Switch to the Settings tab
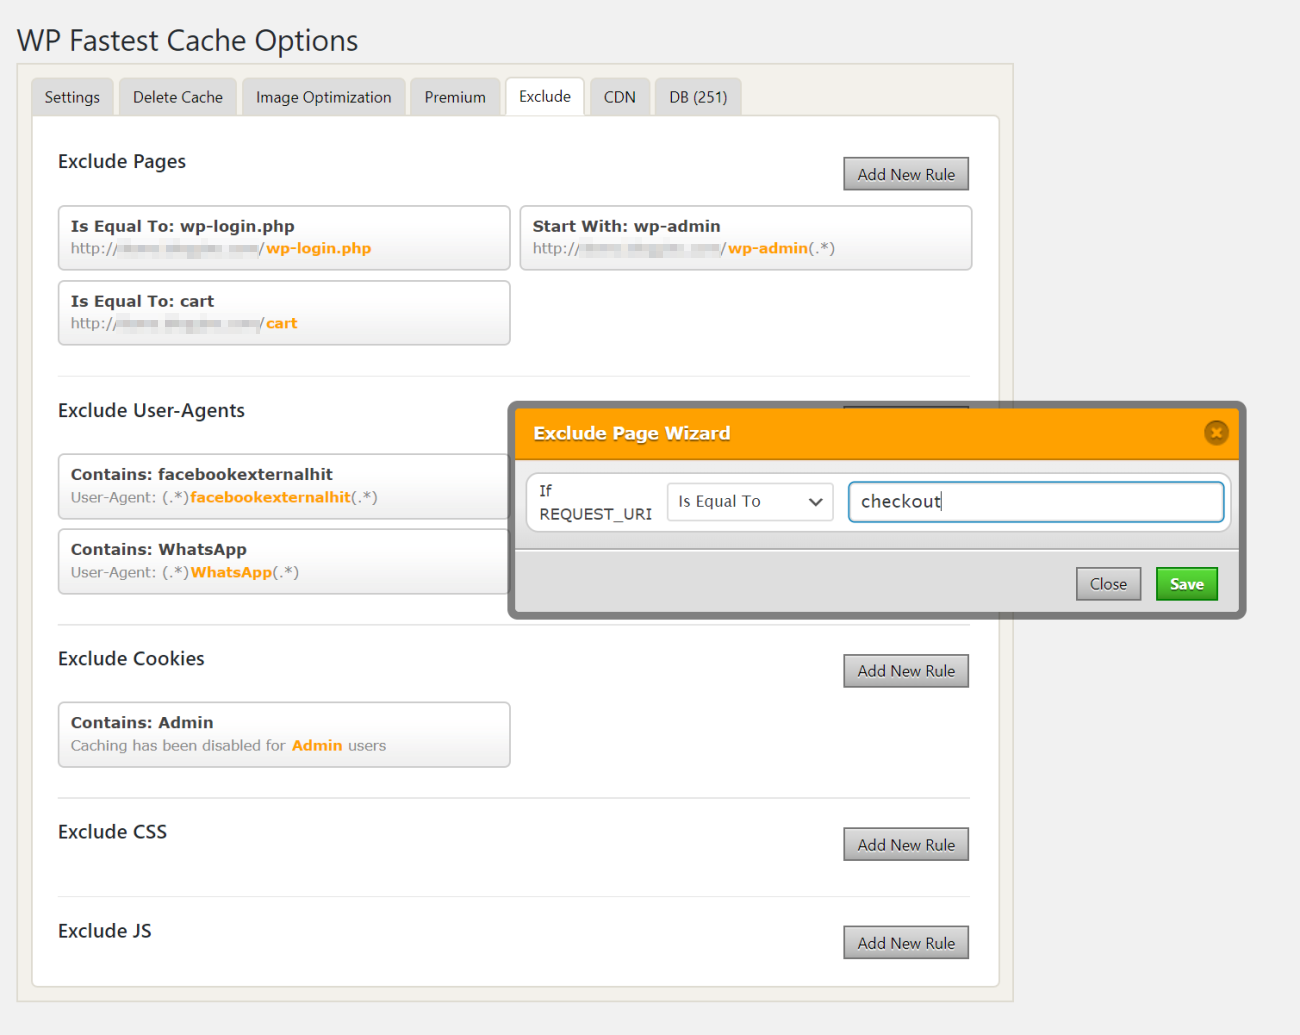The height and width of the screenshot is (1035, 1300). pos(72,97)
